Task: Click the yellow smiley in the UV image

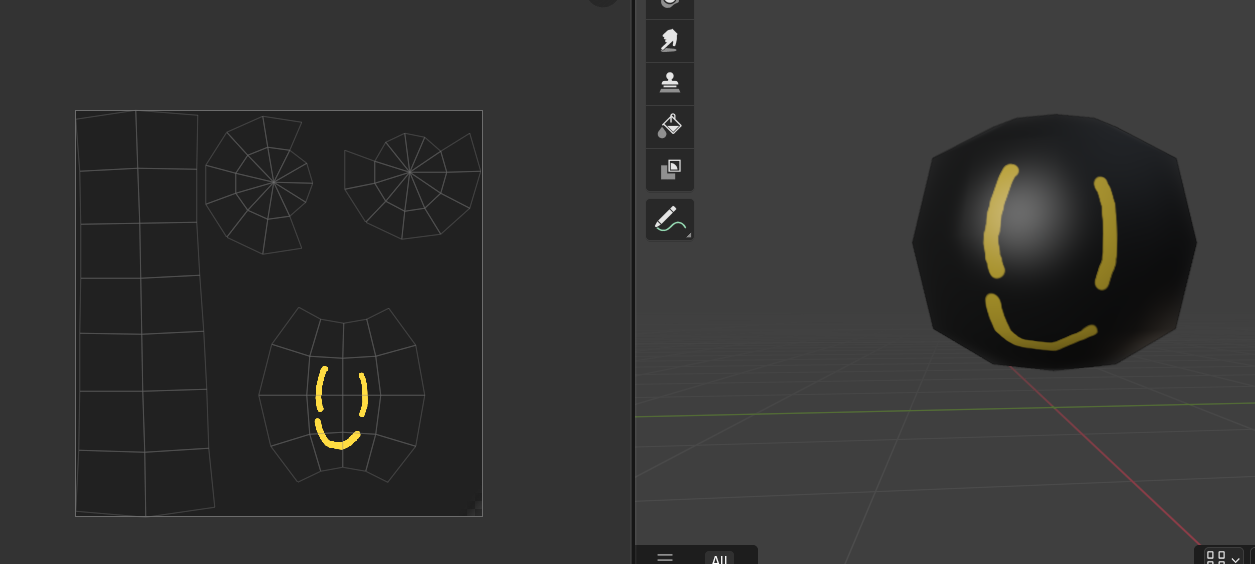Action: 340,408
